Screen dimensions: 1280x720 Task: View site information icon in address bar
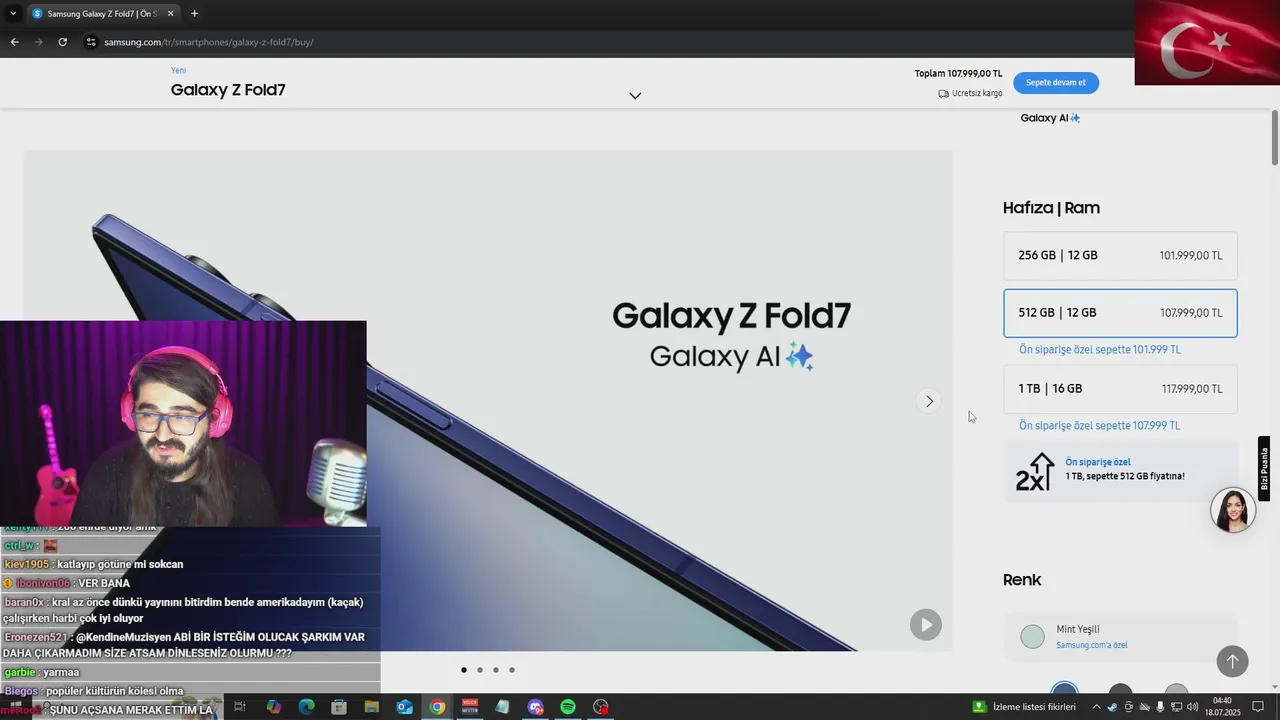click(91, 42)
